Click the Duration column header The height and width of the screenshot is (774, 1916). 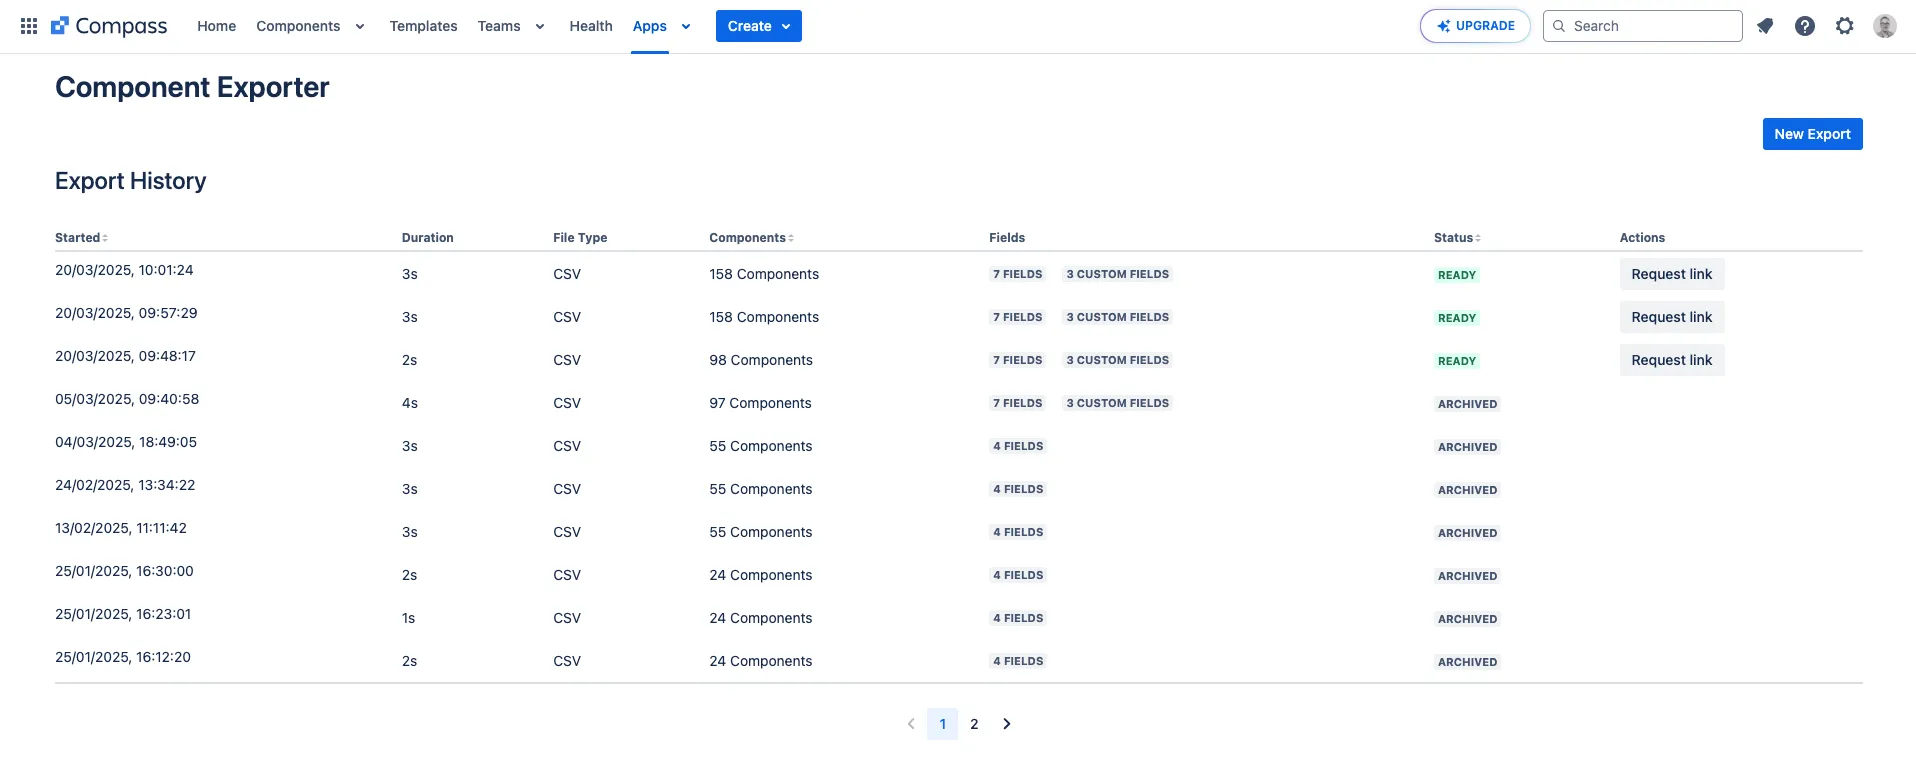click(x=428, y=238)
